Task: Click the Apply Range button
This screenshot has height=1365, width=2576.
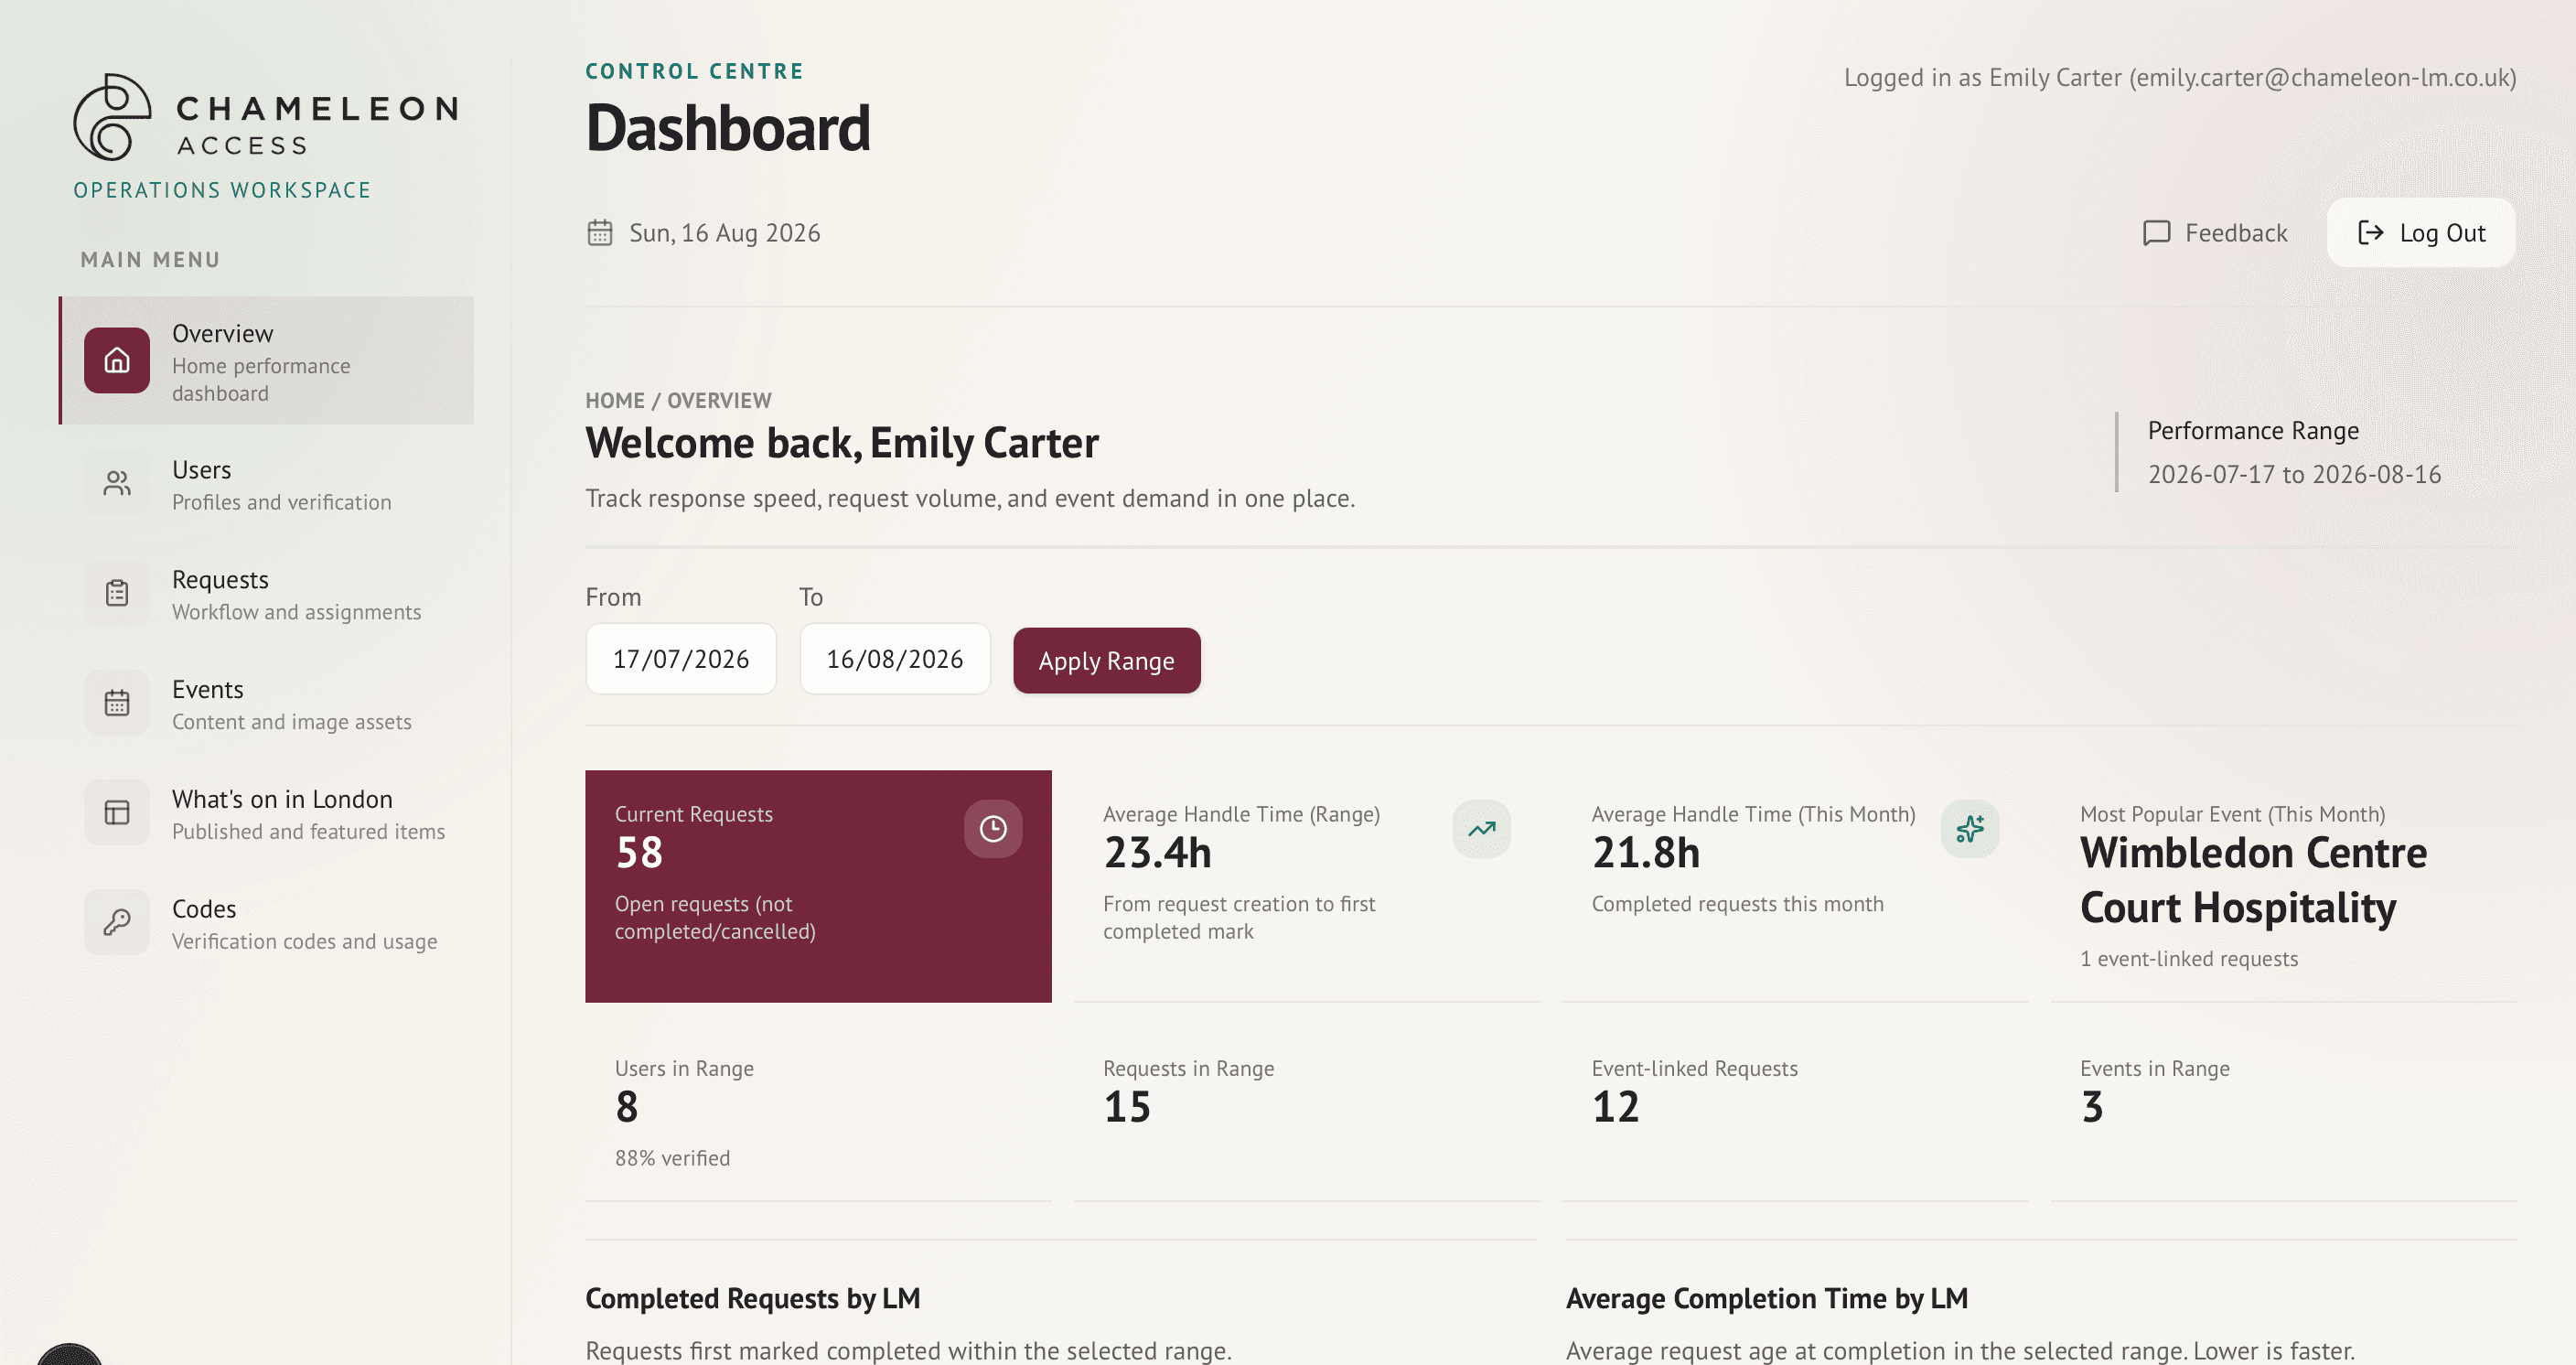Action: point(1106,660)
